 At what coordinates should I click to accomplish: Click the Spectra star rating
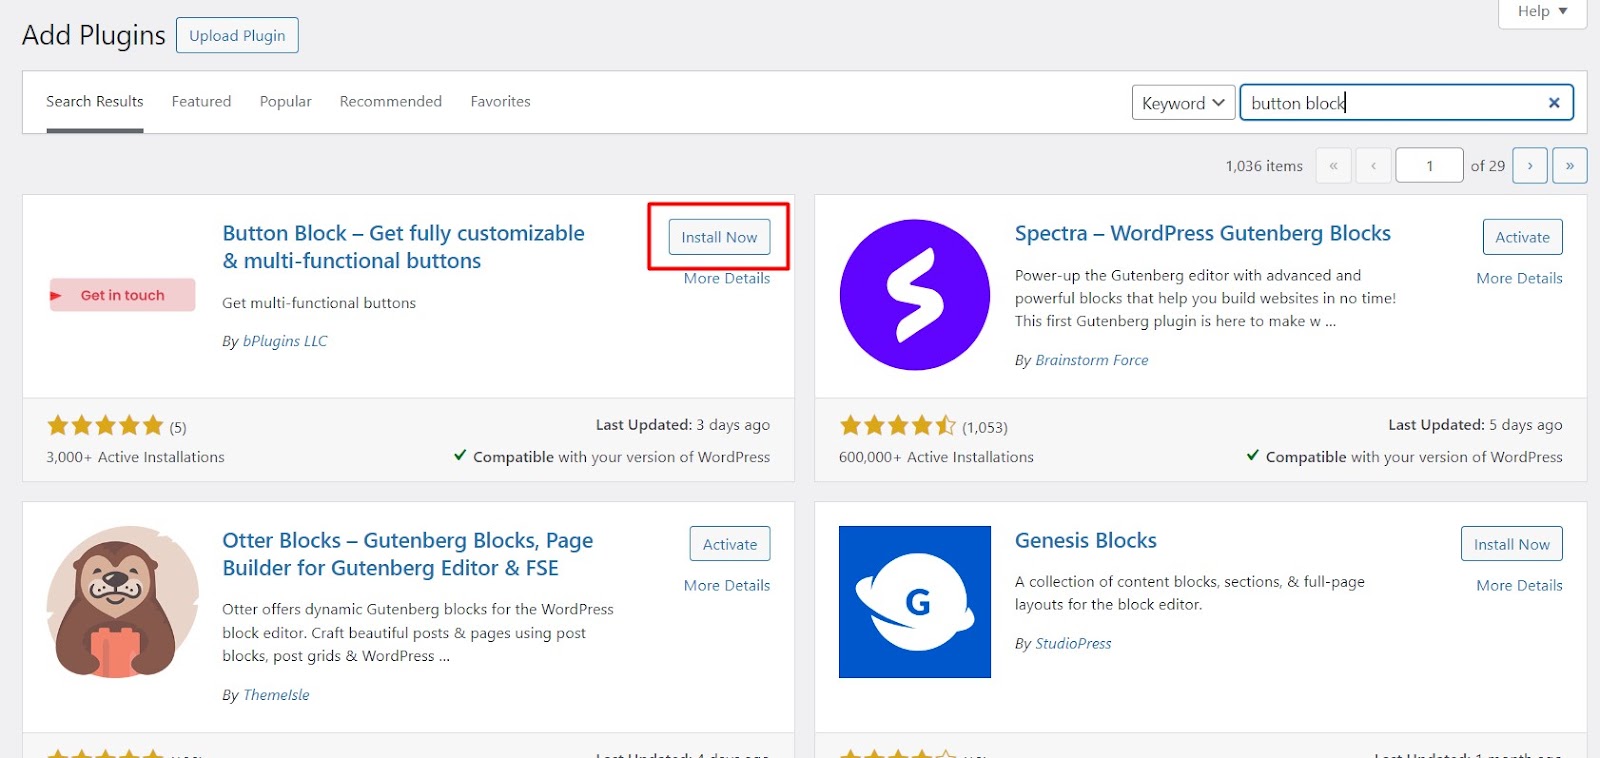898,426
